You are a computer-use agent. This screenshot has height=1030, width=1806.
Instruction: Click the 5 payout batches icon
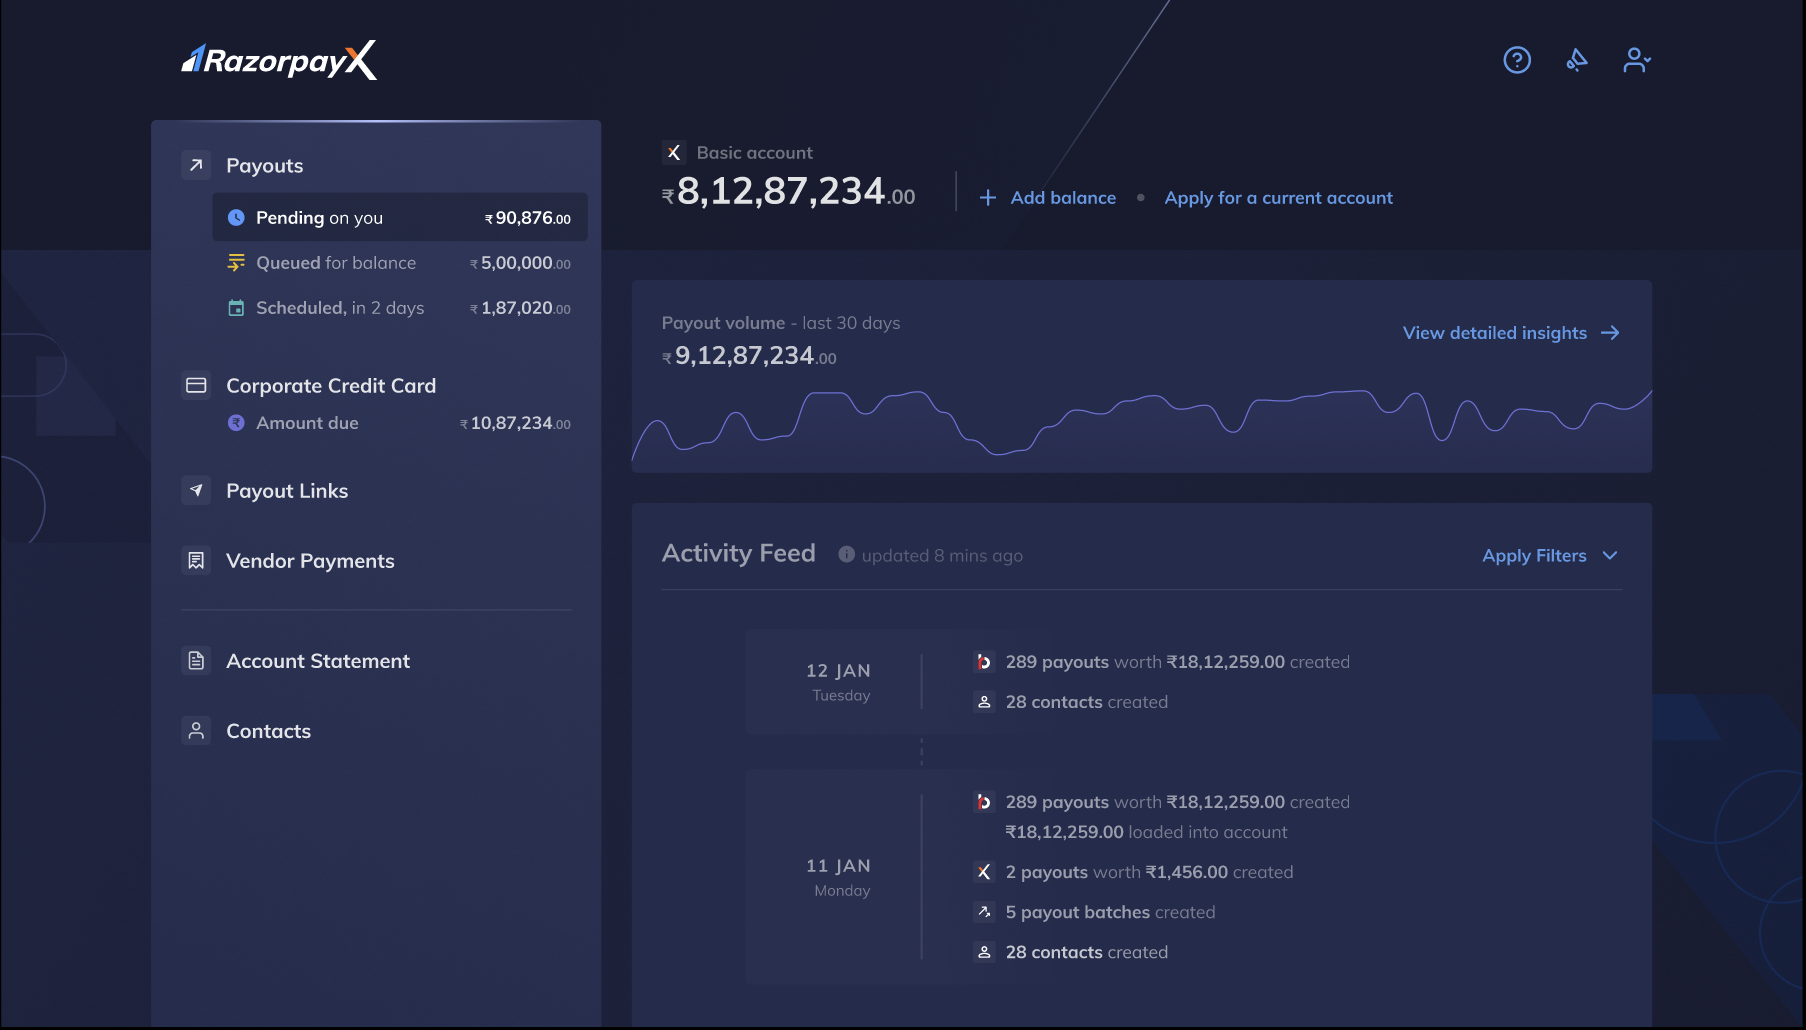pyautogui.click(x=984, y=912)
